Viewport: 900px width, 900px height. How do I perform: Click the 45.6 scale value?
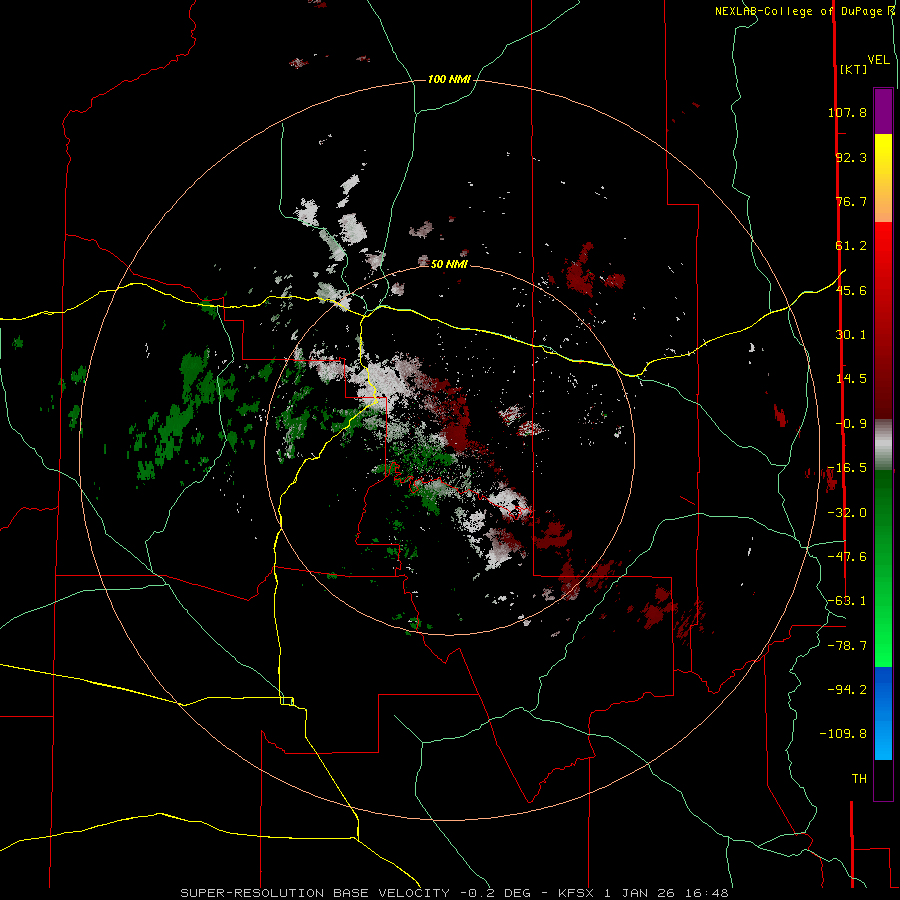851,290
